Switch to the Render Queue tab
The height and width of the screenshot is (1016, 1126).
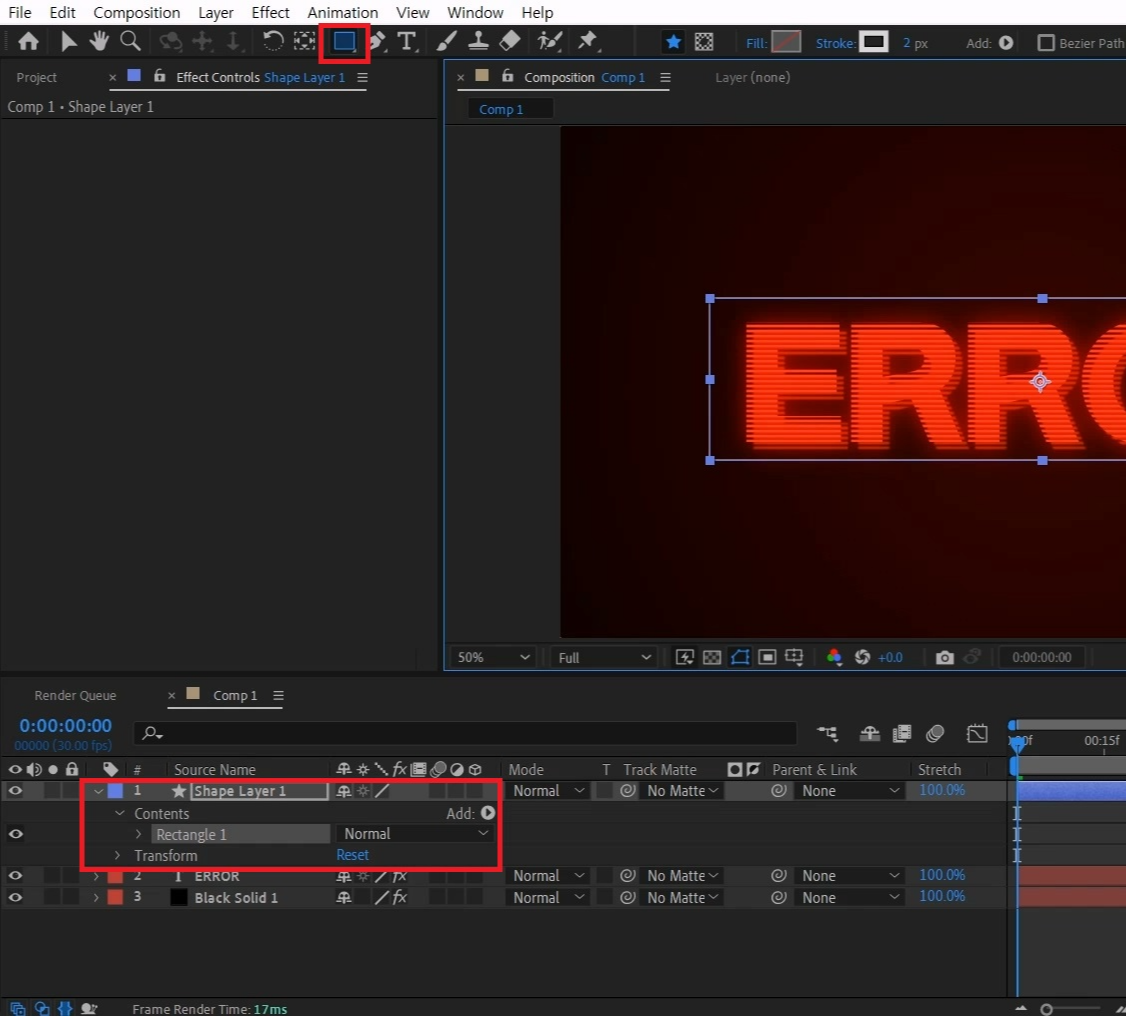pos(75,695)
